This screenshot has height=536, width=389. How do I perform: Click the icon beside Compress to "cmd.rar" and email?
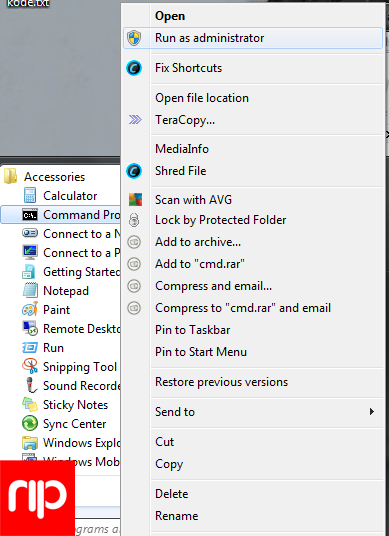click(x=134, y=308)
